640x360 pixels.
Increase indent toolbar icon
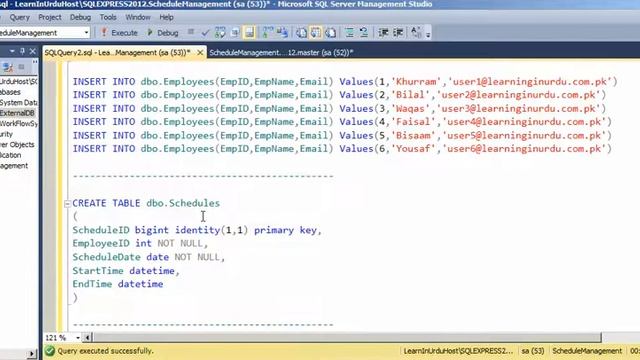[398, 33]
